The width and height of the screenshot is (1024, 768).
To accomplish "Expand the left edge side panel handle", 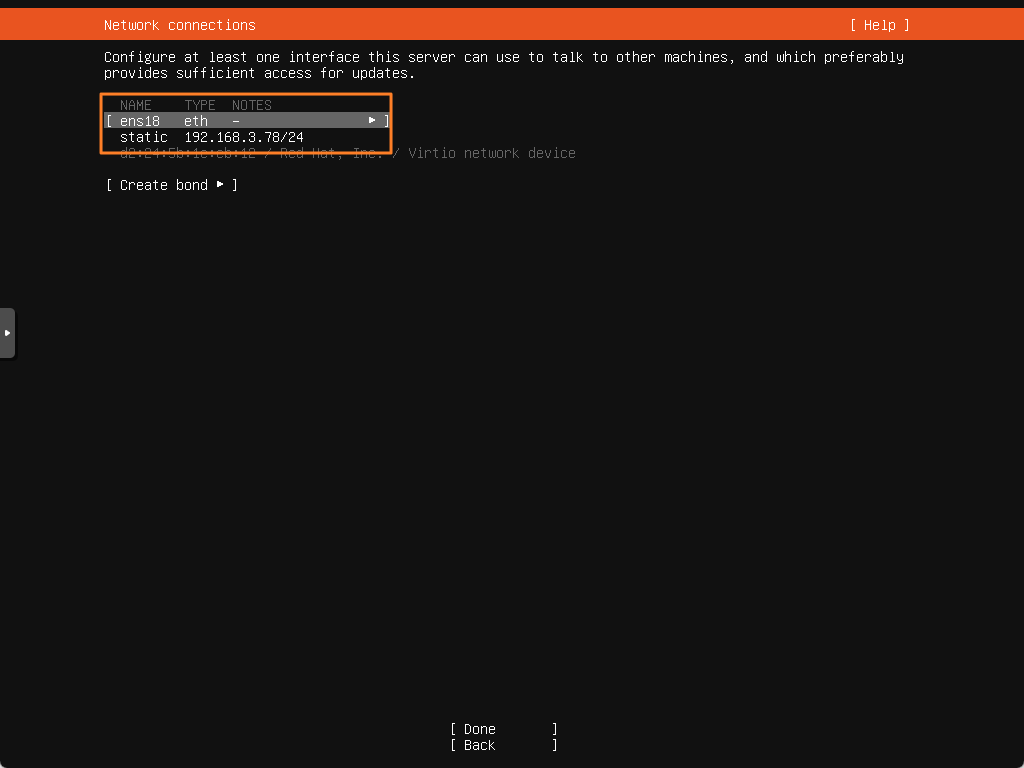I will pos(7,333).
